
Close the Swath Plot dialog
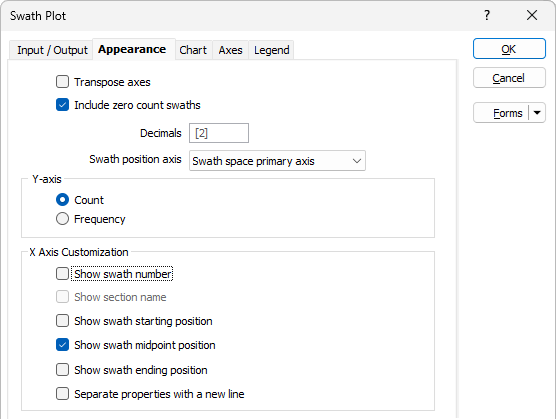pos(532,15)
